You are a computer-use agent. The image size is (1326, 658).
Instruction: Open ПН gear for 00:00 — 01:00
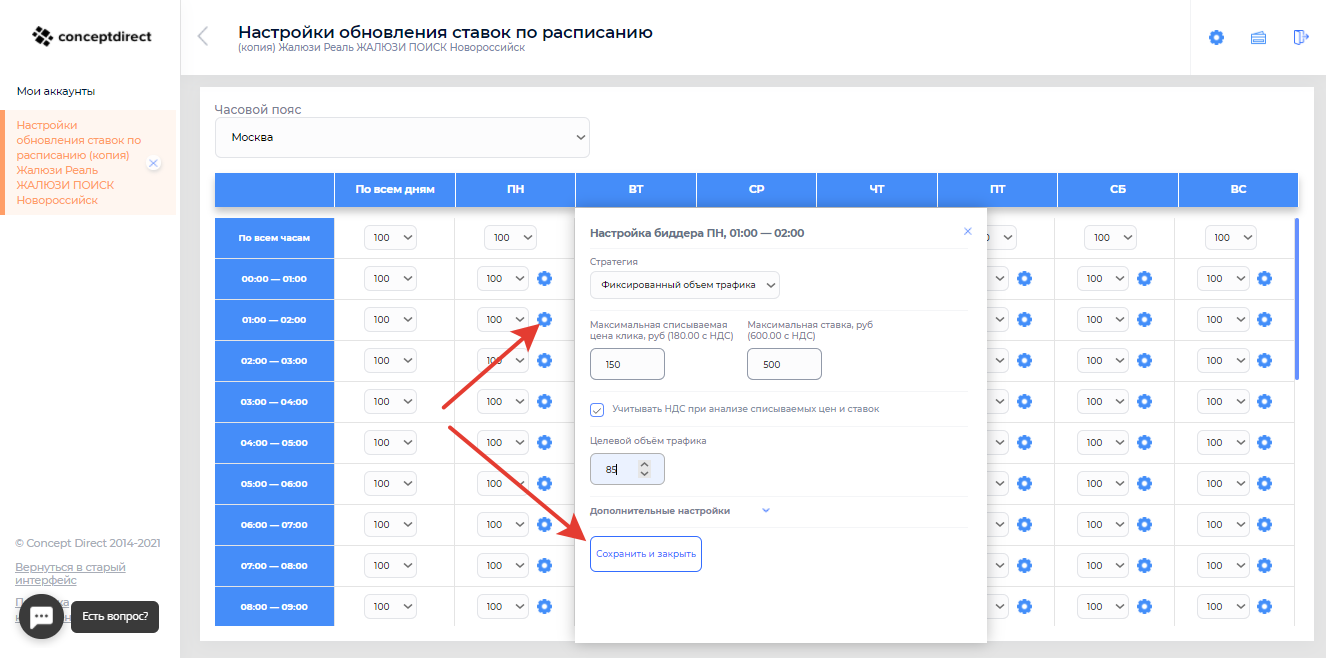[x=544, y=279]
